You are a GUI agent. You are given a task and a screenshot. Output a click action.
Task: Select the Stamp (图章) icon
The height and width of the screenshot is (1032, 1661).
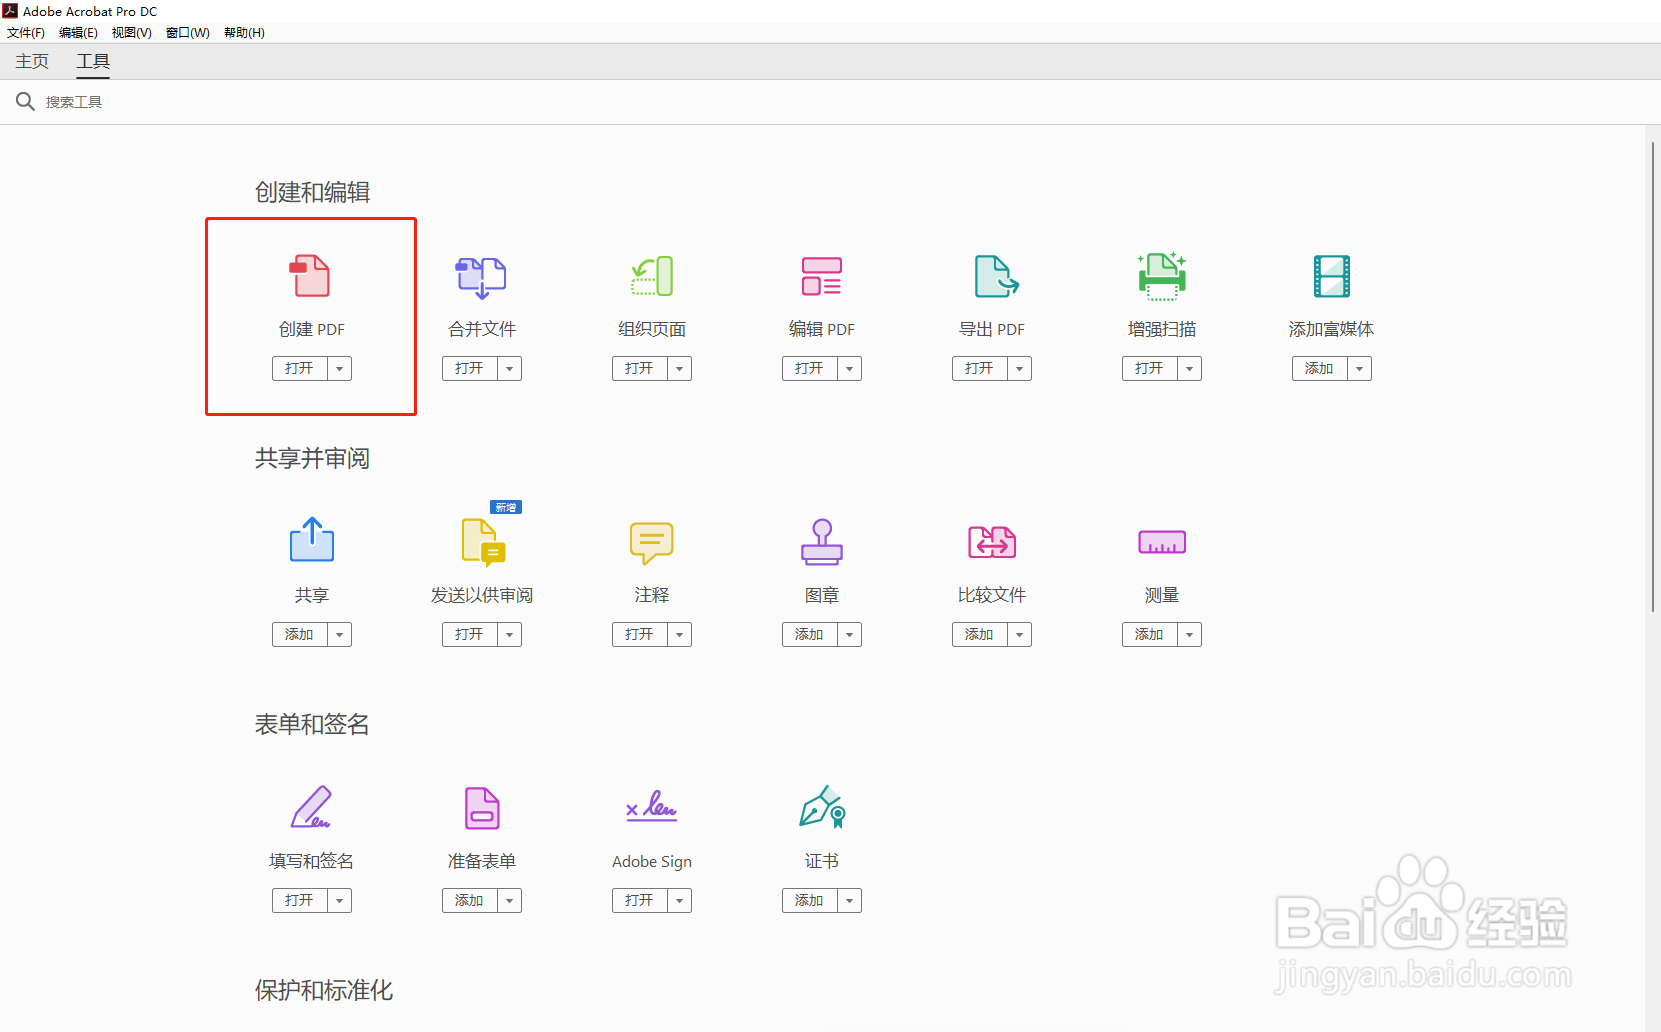(822, 542)
